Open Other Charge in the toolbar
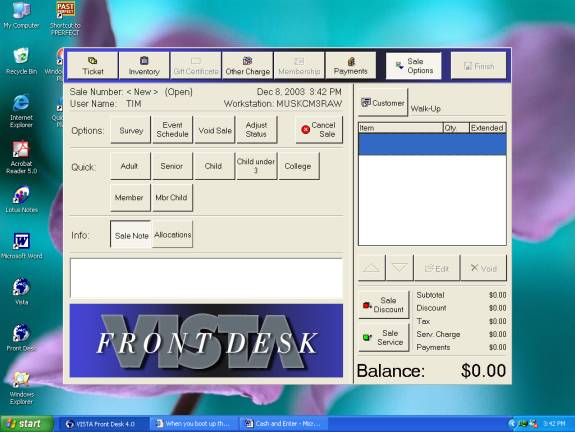The height and width of the screenshot is (432, 575). pos(248,66)
